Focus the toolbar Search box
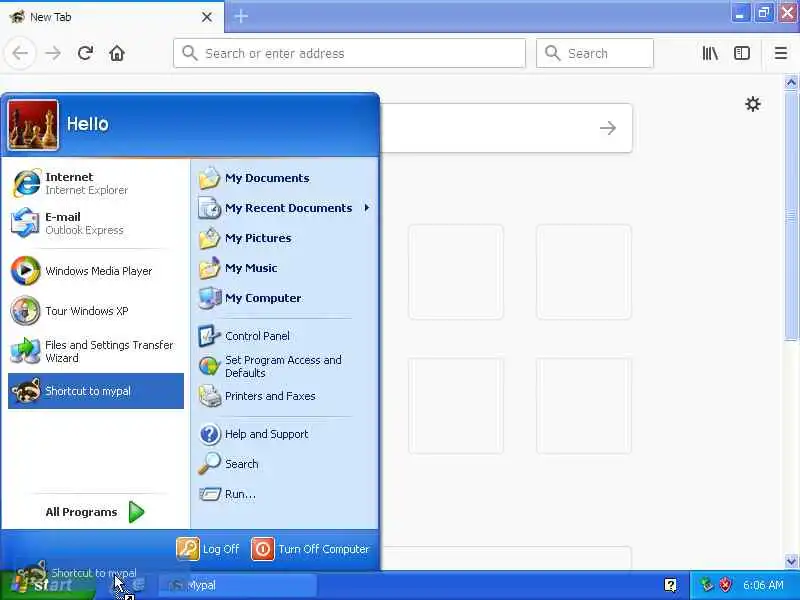 [595, 53]
